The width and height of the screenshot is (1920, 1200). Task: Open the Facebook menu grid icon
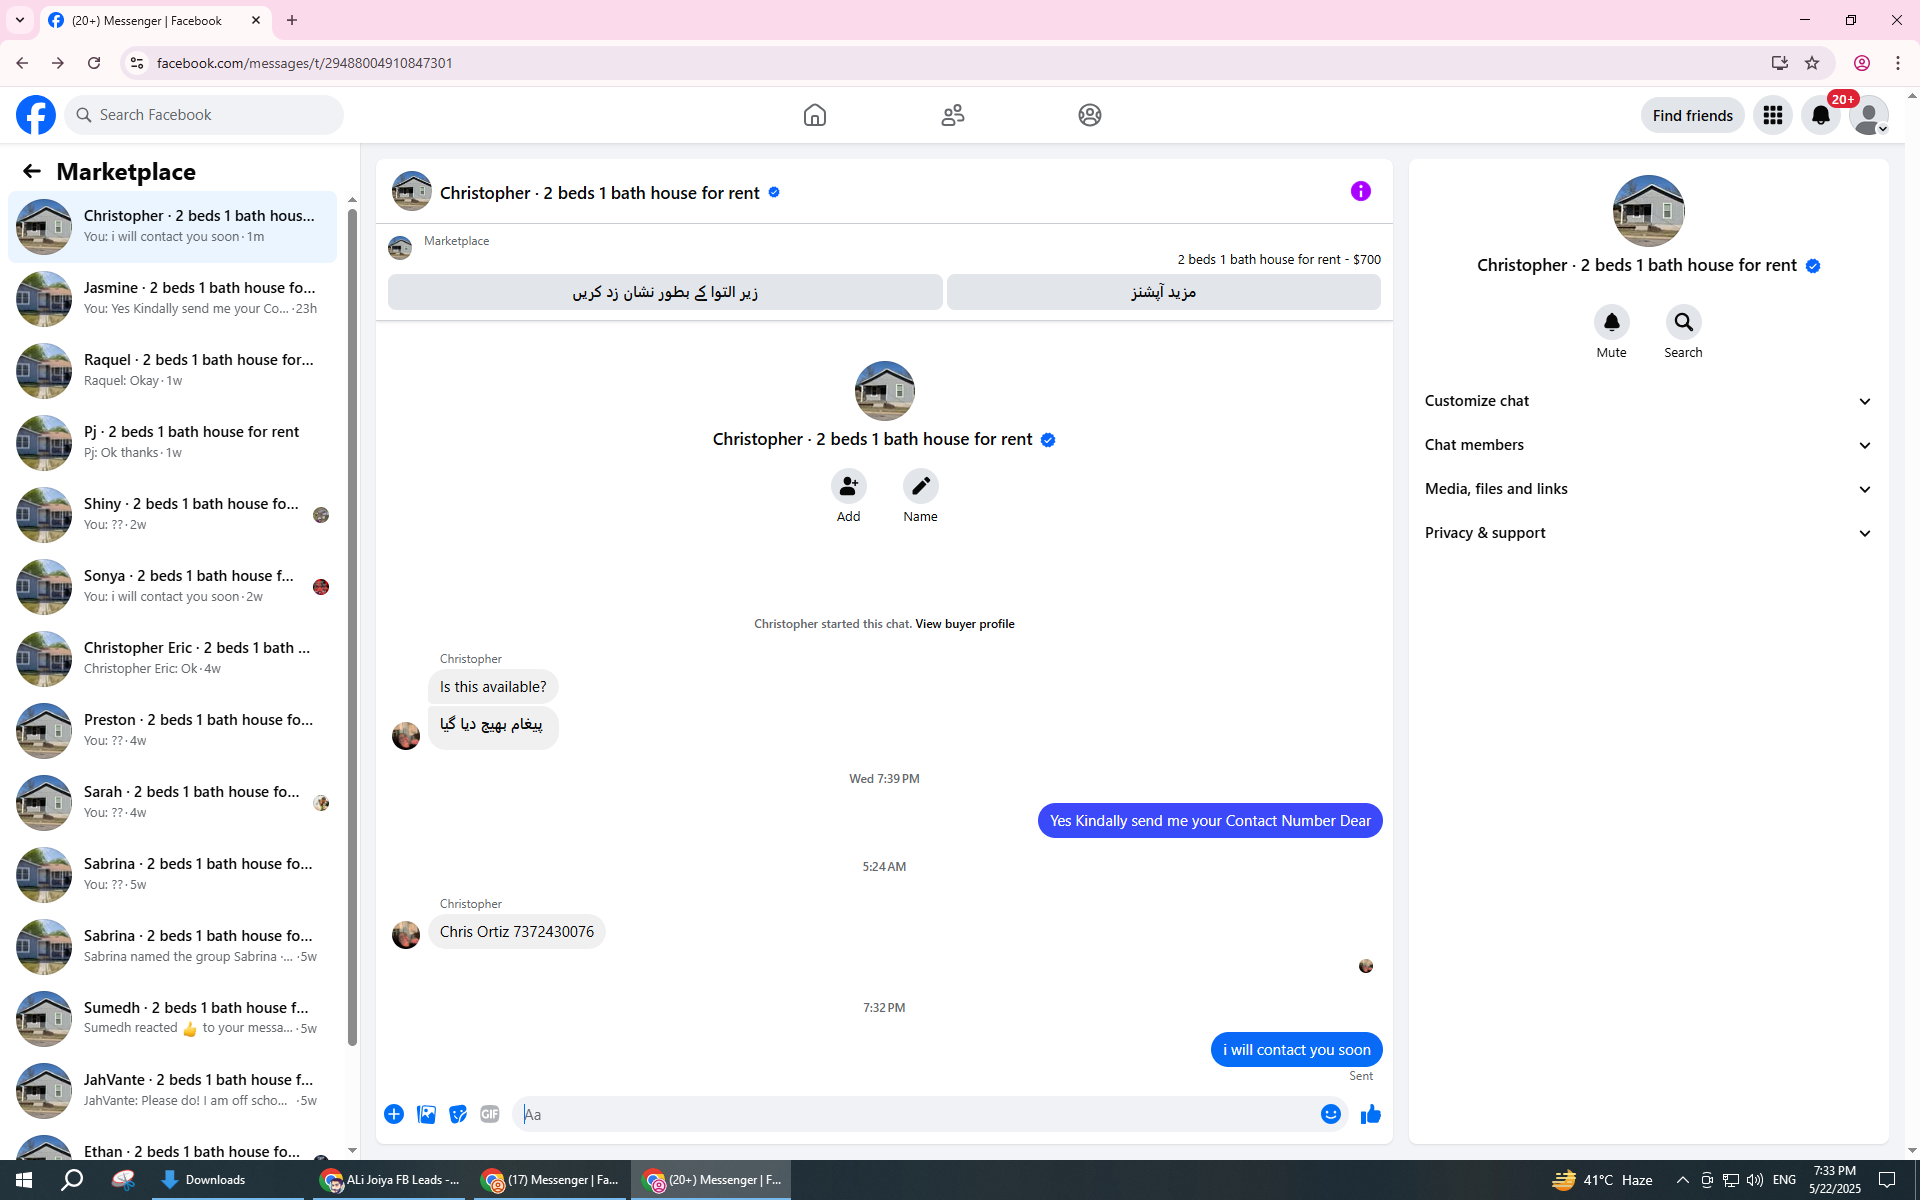pyautogui.click(x=1773, y=115)
